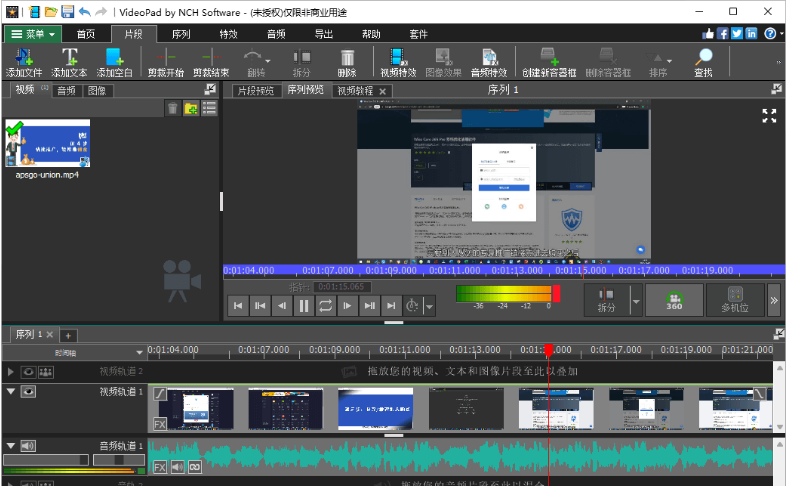Pause playback with the pause button

point(303,305)
